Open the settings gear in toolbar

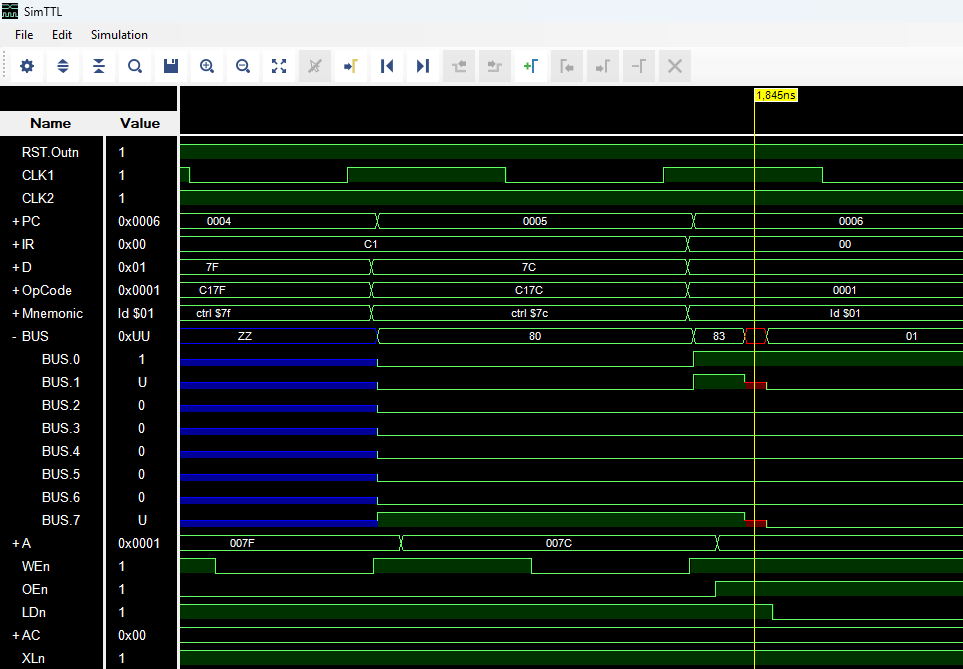(27, 66)
